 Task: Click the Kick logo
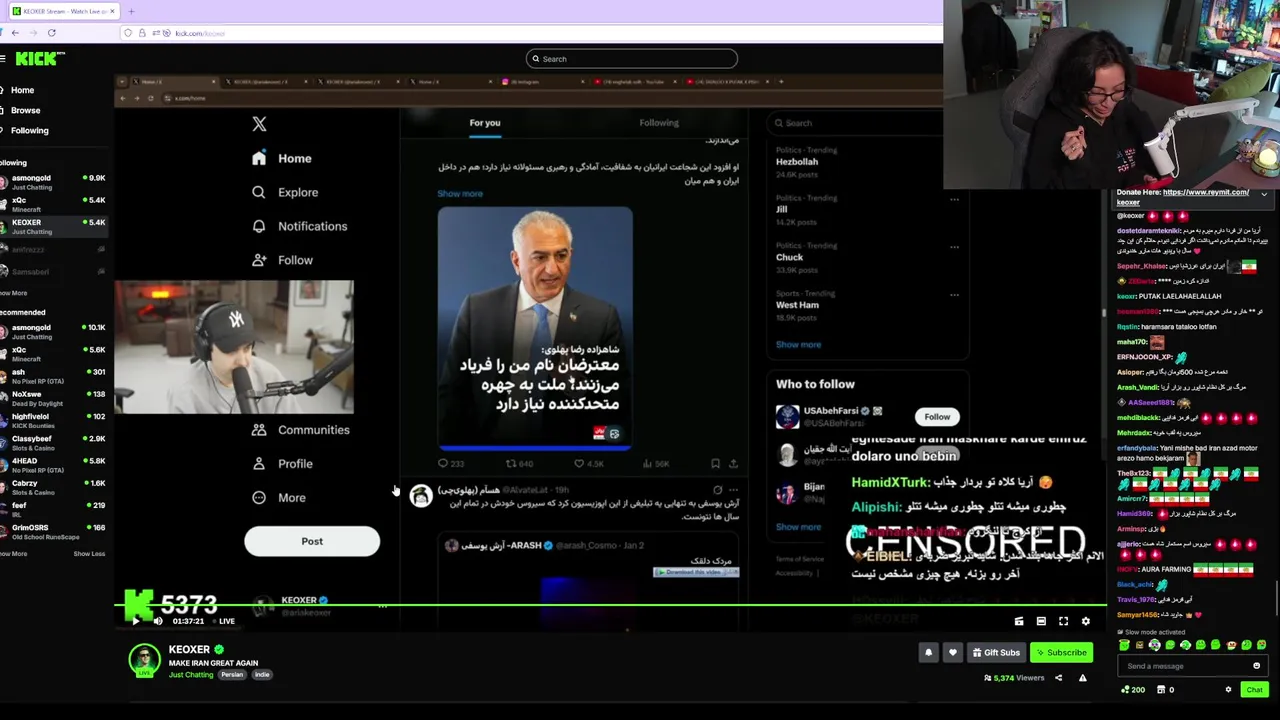tap(40, 59)
